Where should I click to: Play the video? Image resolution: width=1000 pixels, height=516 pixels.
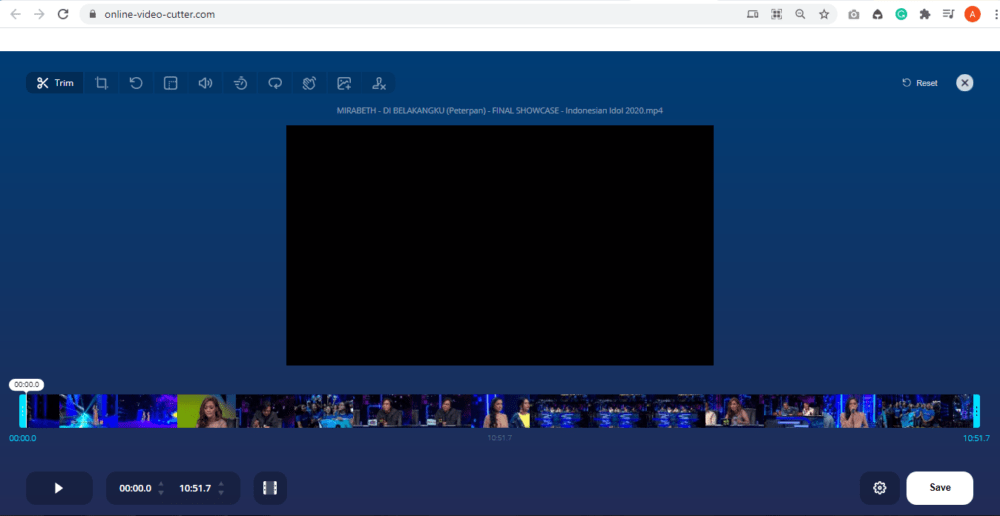pyautogui.click(x=59, y=488)
